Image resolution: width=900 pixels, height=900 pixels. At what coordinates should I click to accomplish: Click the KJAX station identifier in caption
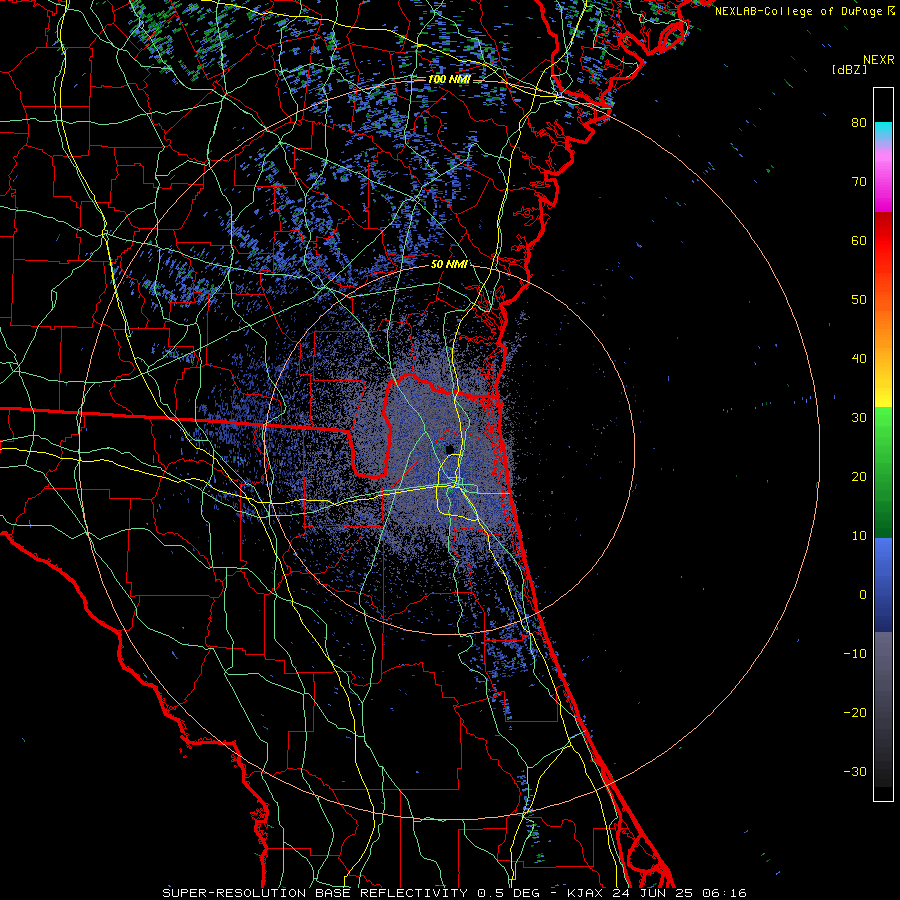[587, 893]
